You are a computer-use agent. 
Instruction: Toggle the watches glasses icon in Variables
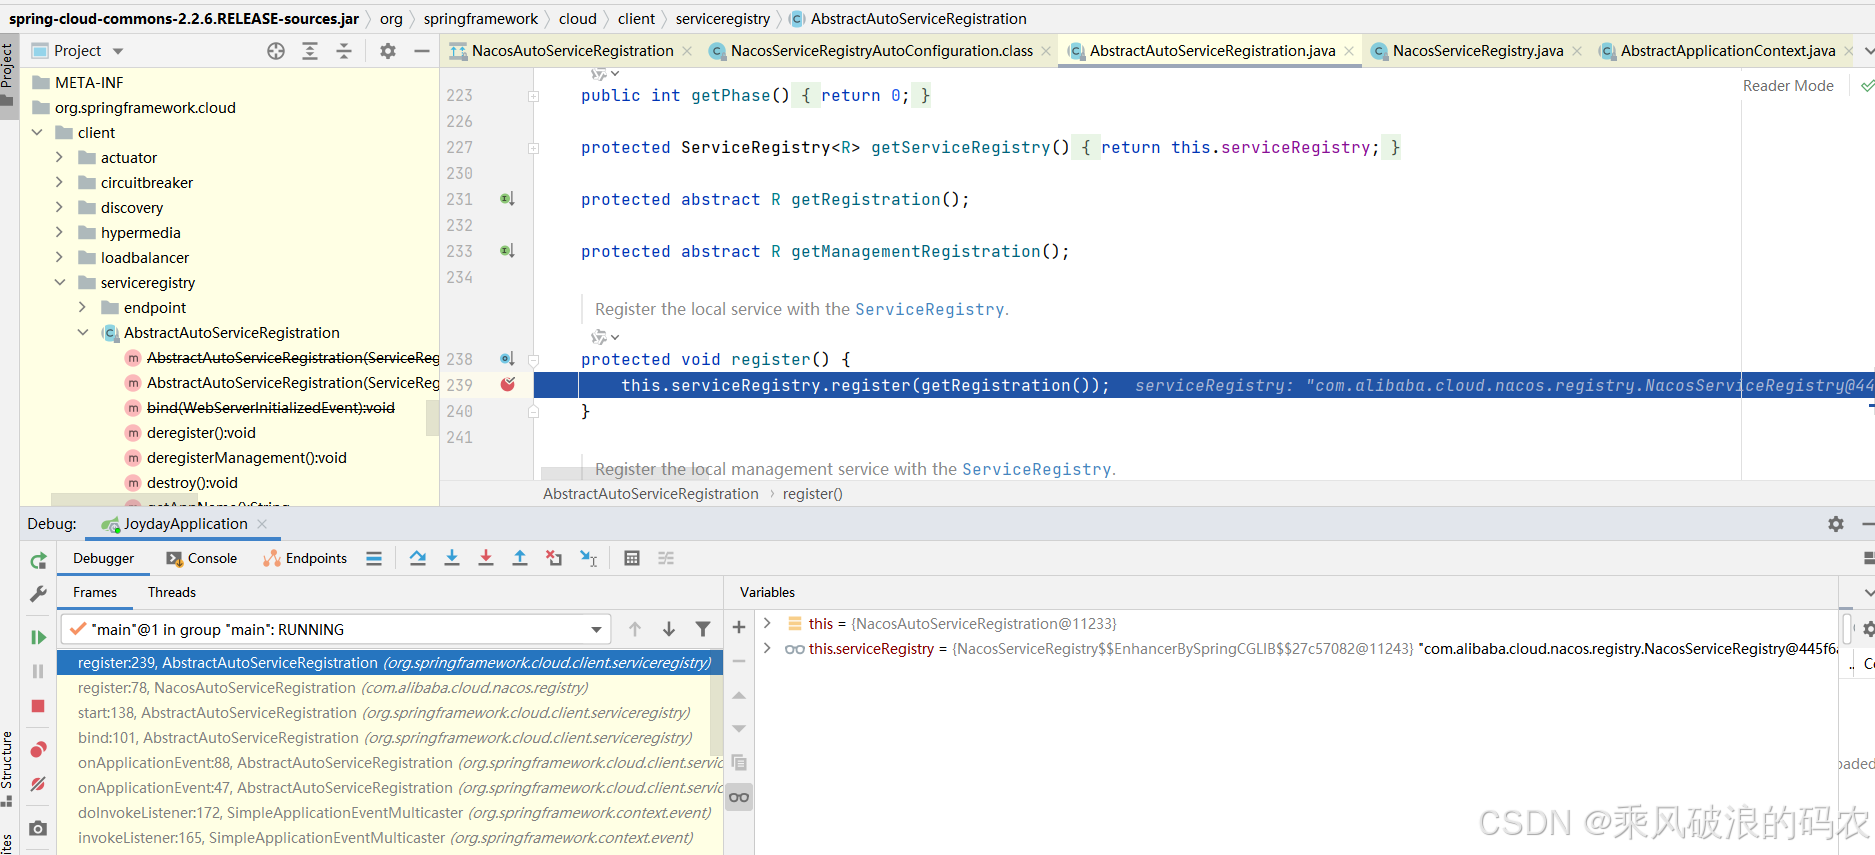pos(739,797)
